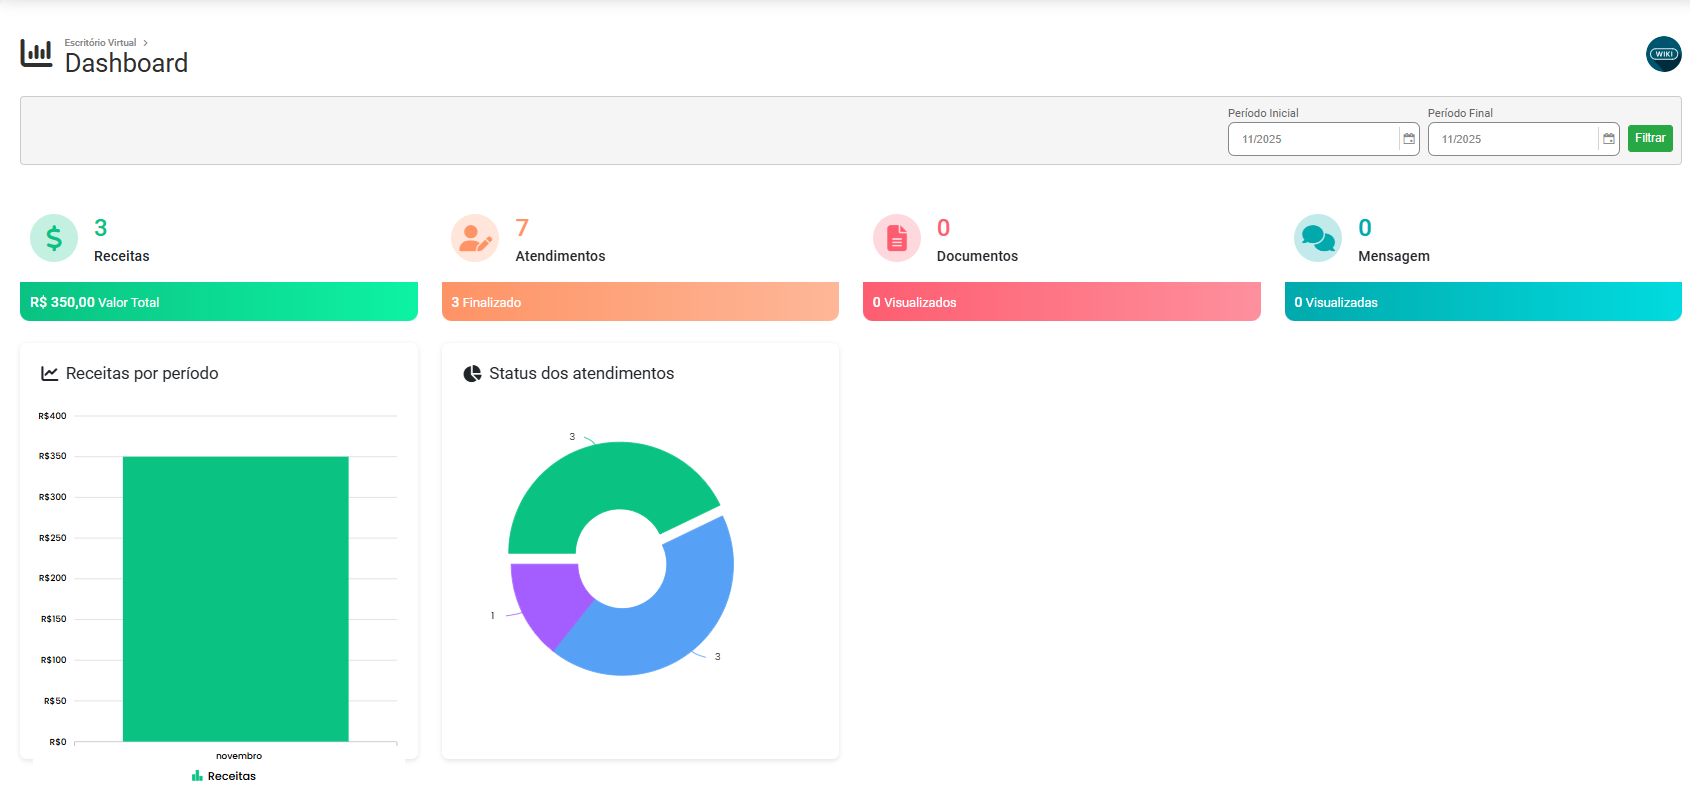Click the Mensagem chat bubbles icon

pos(1318,238)
